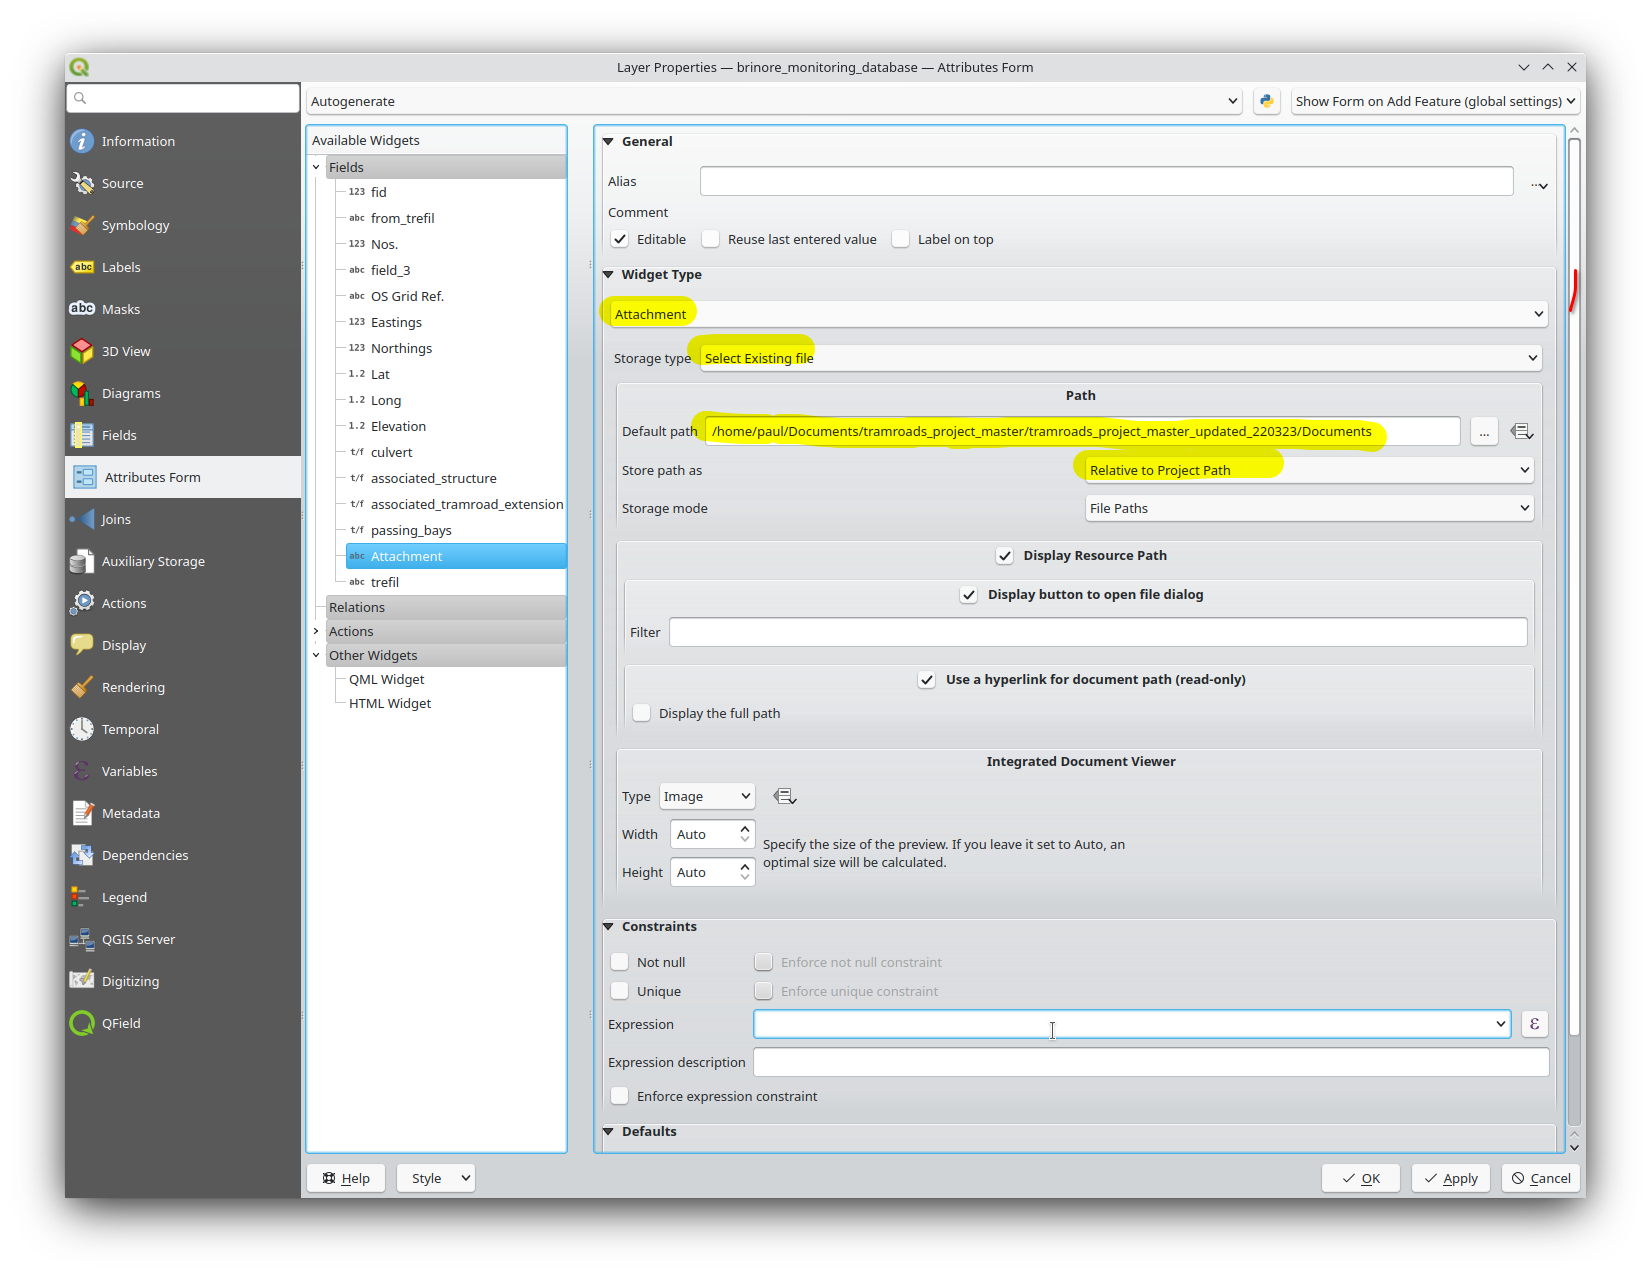The image size is (1651, 1275).
Task: Uncheck the Editable checkbox
Action: [x=620, y=239]
